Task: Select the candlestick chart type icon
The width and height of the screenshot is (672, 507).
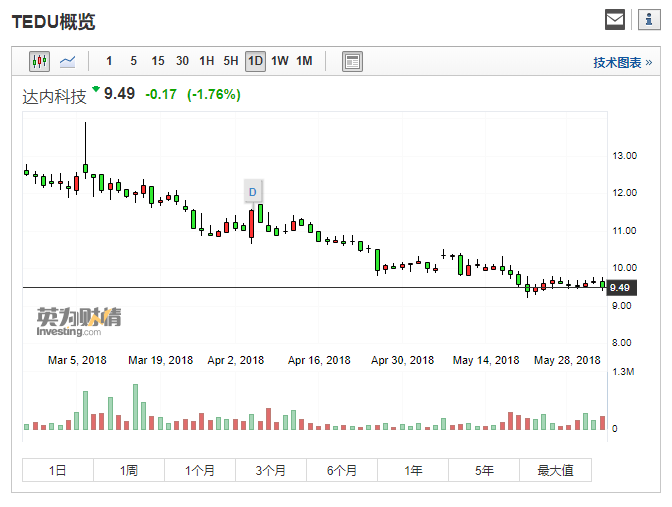Action: tap(39, 61)
